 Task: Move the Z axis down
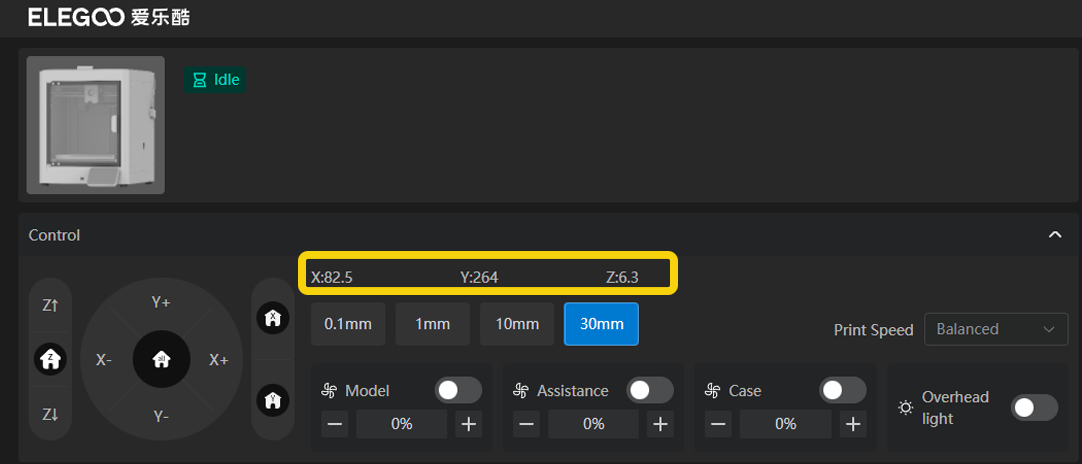(51, 414)
